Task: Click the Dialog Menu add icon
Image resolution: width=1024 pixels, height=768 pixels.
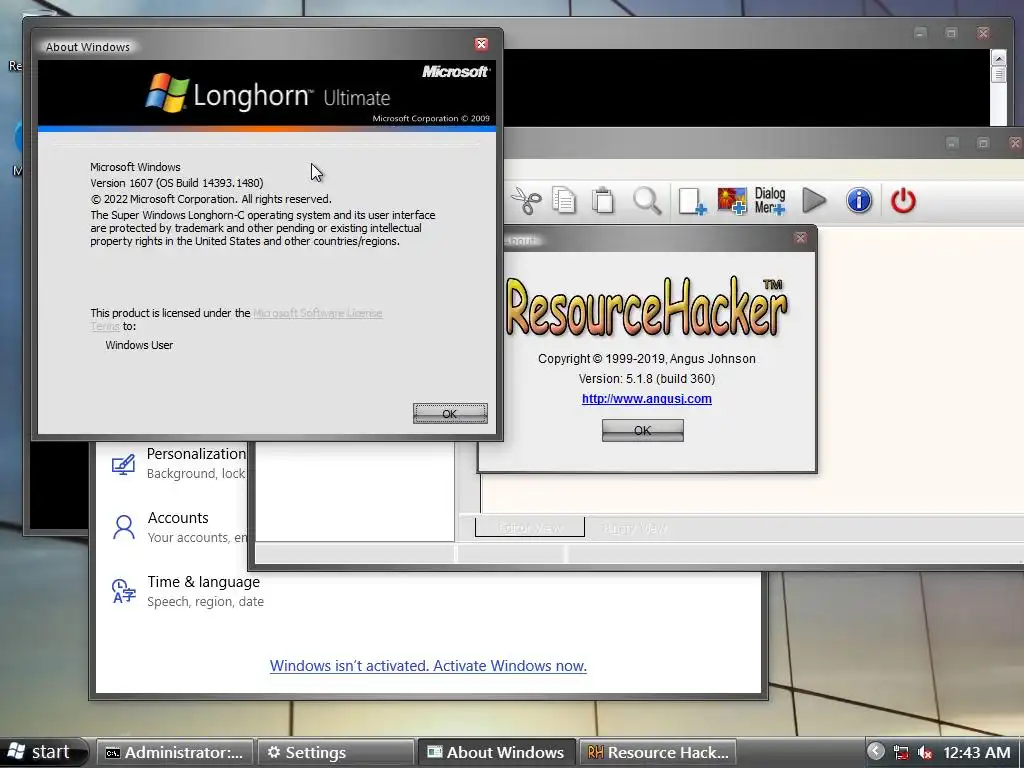Action: point(771,200)
